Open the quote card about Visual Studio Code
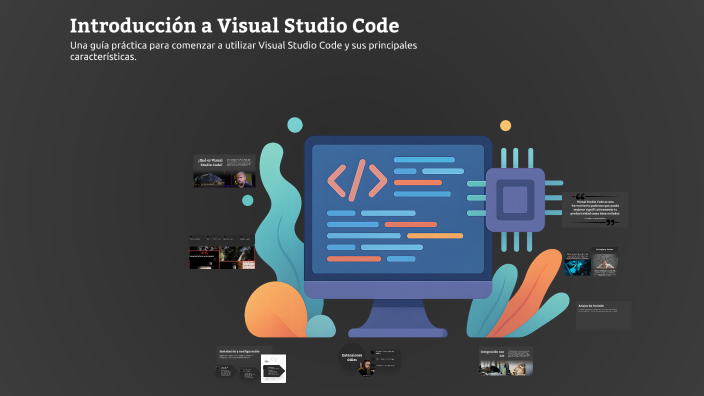 595,210
